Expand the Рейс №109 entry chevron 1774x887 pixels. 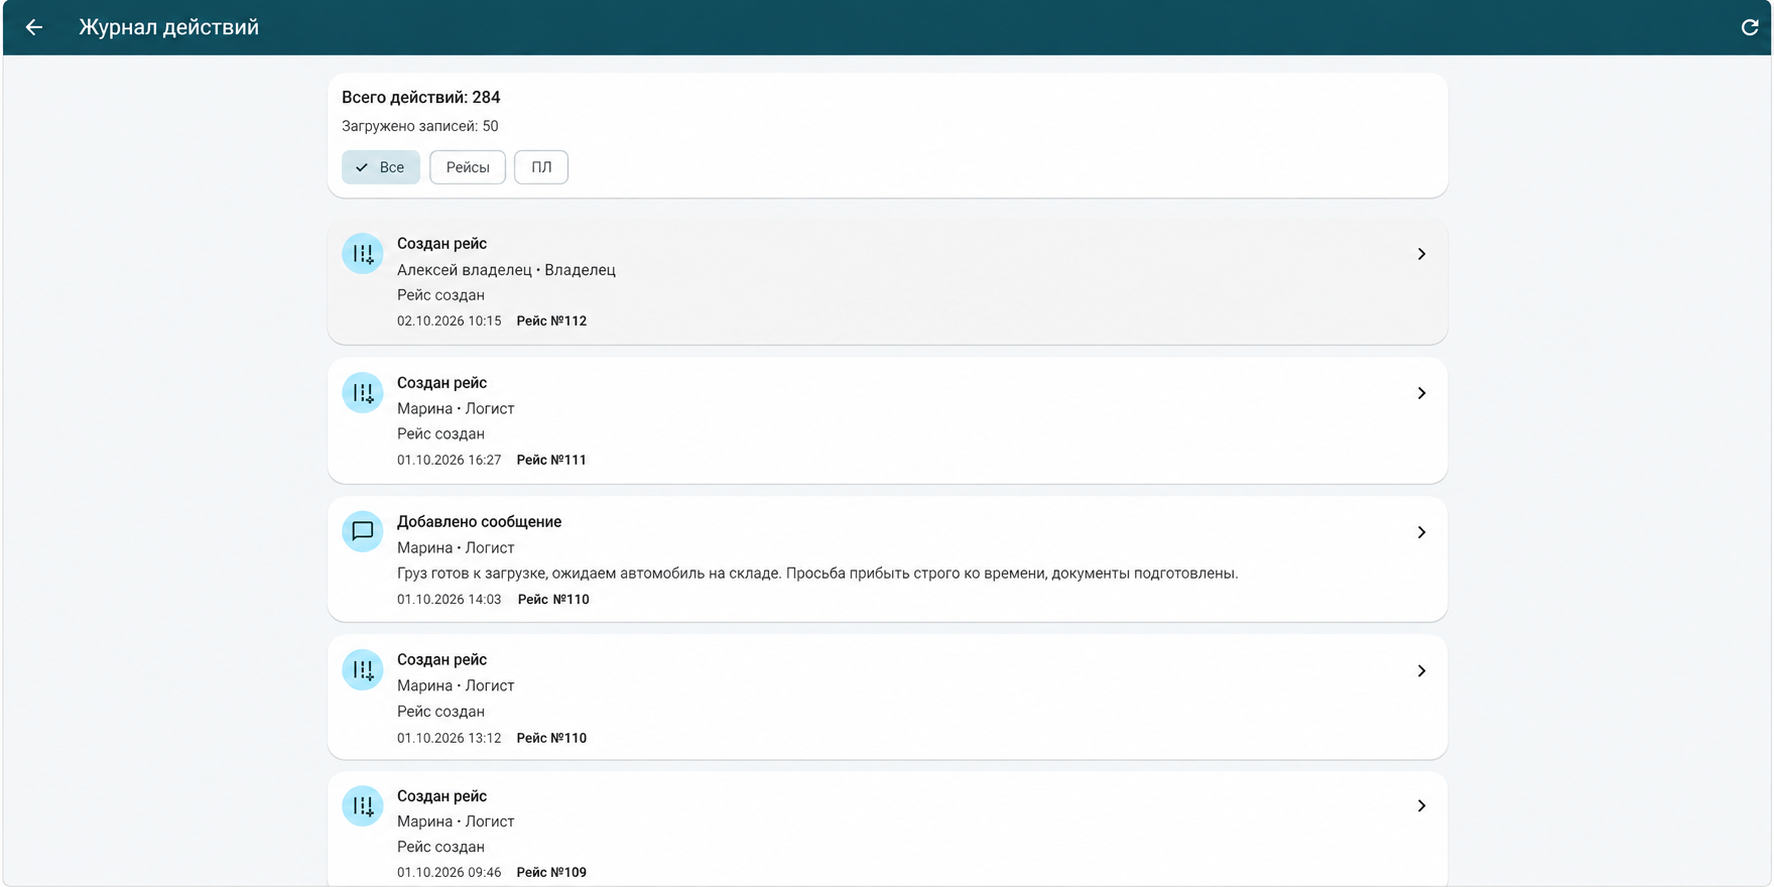1421,806
